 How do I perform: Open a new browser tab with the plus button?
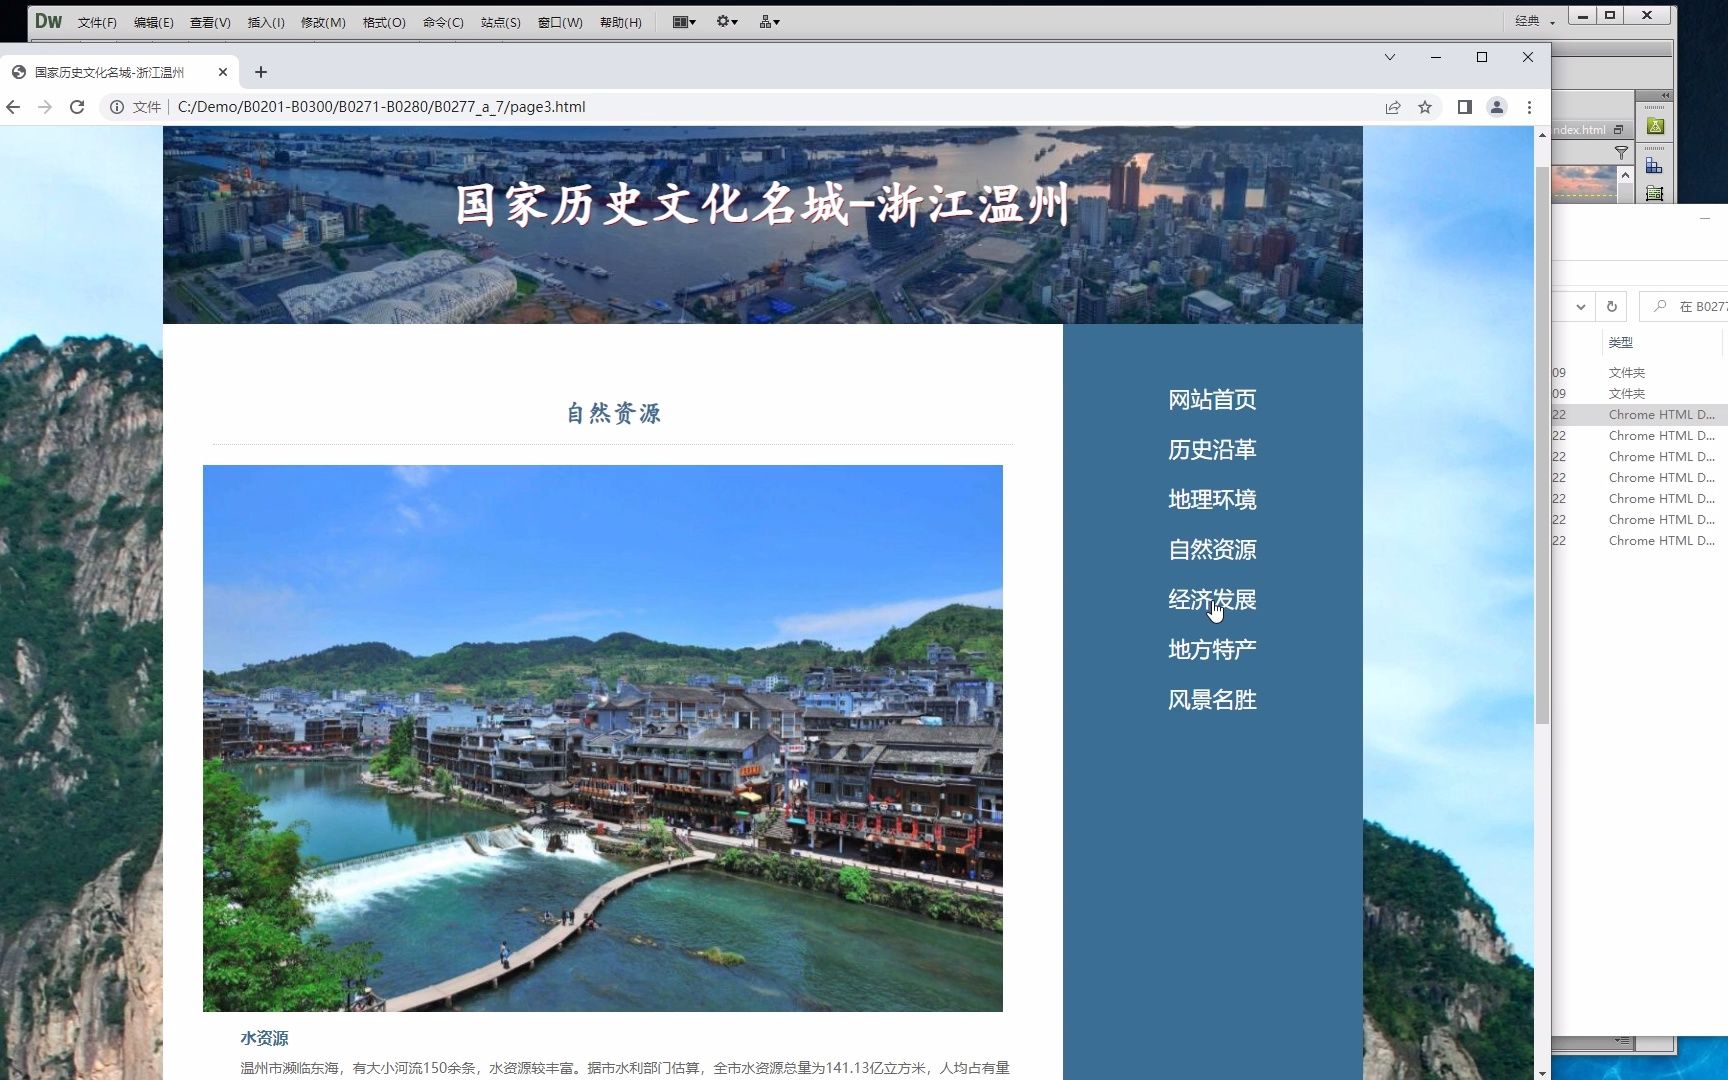point(260,71)
